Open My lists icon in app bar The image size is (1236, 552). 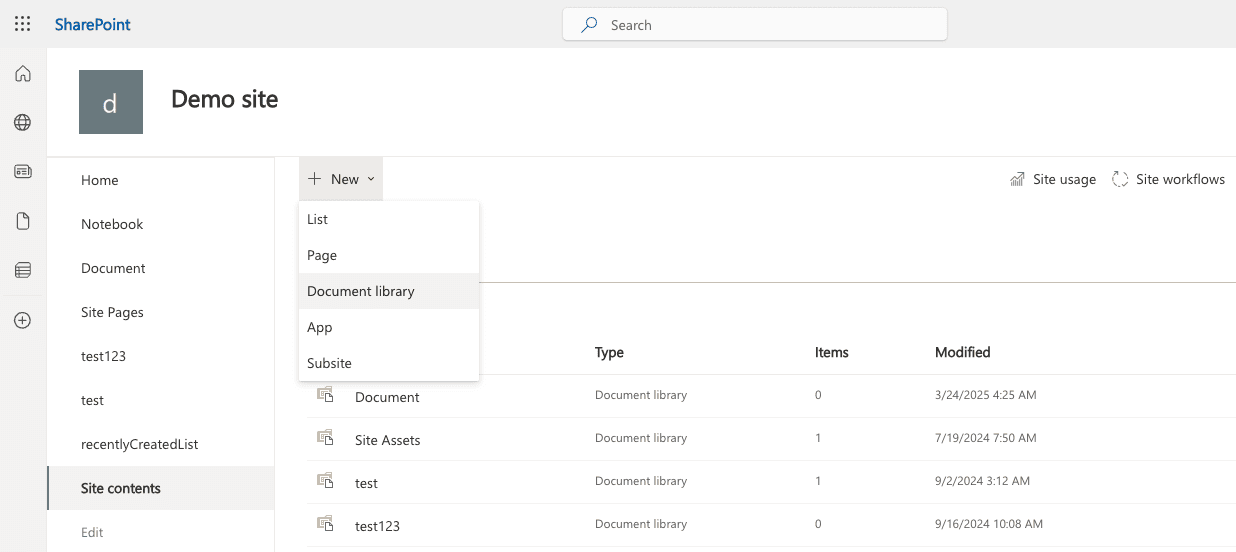coord(22,270)
